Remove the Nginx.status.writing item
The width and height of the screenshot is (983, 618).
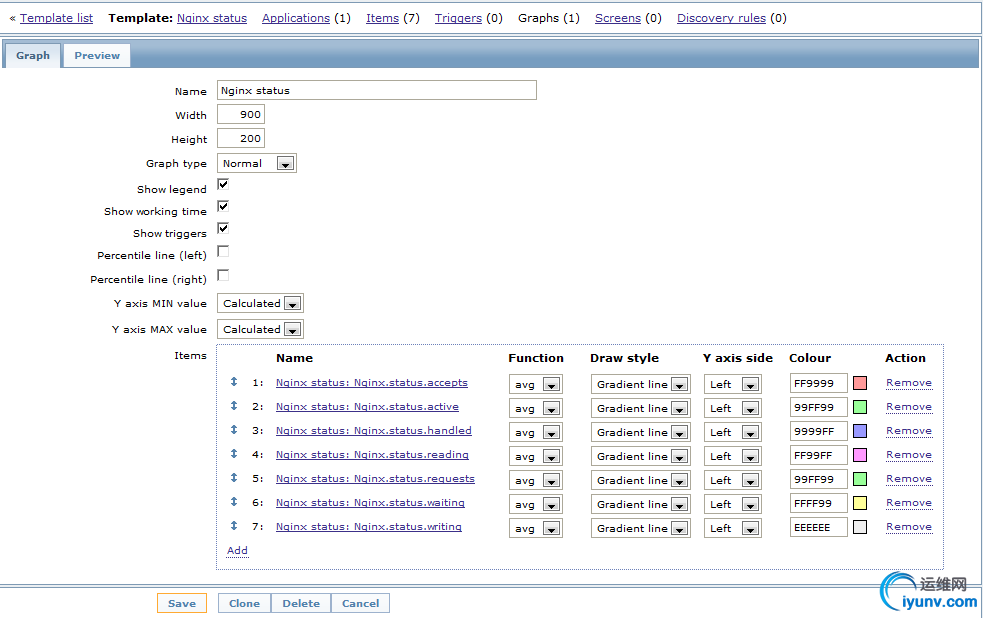909,526
